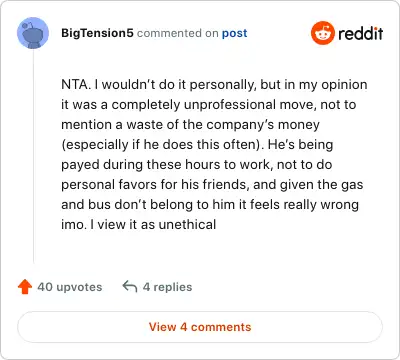Open the "4 replies" label
The image size is (400, 360).
pos(167,287)
